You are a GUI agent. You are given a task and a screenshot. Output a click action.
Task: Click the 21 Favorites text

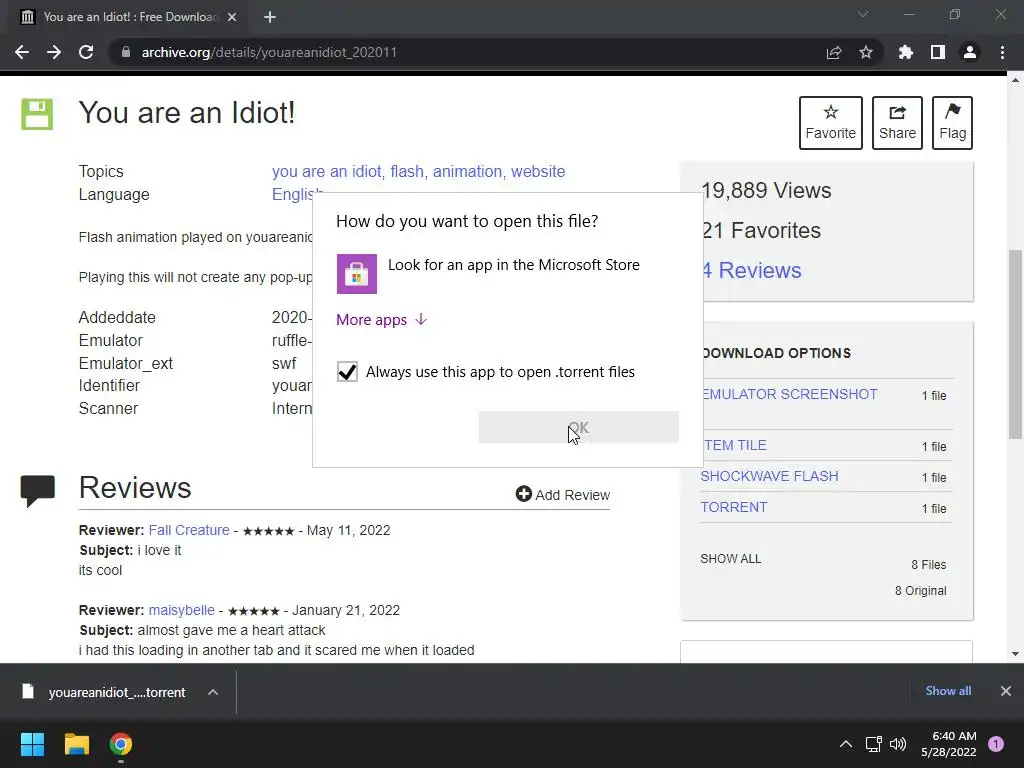(x=761, y=231)
